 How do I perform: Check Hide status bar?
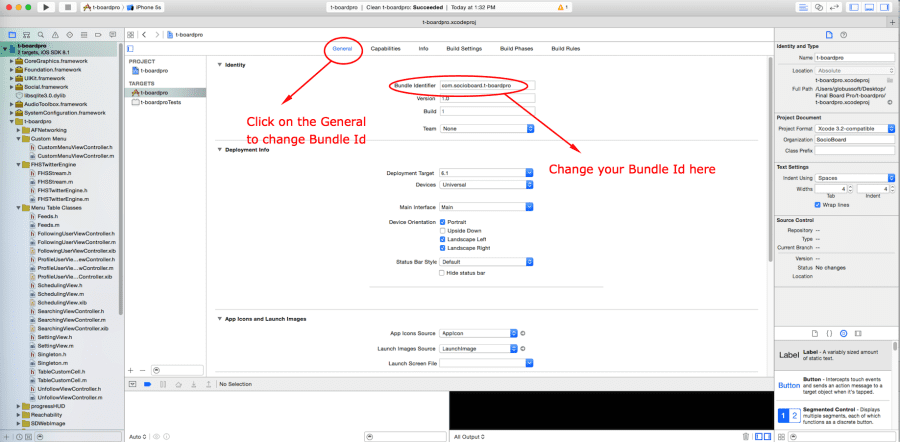443,273
